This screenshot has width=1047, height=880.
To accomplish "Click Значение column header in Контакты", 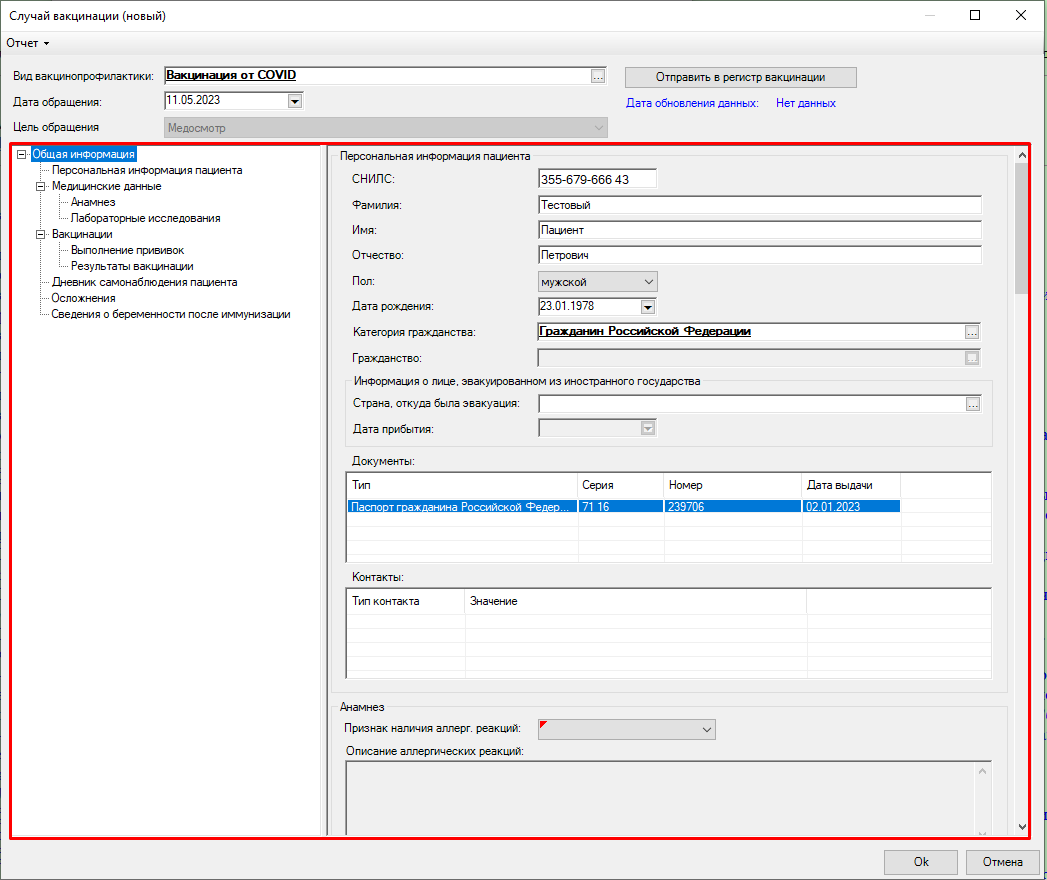I will (x=636, y=602).
